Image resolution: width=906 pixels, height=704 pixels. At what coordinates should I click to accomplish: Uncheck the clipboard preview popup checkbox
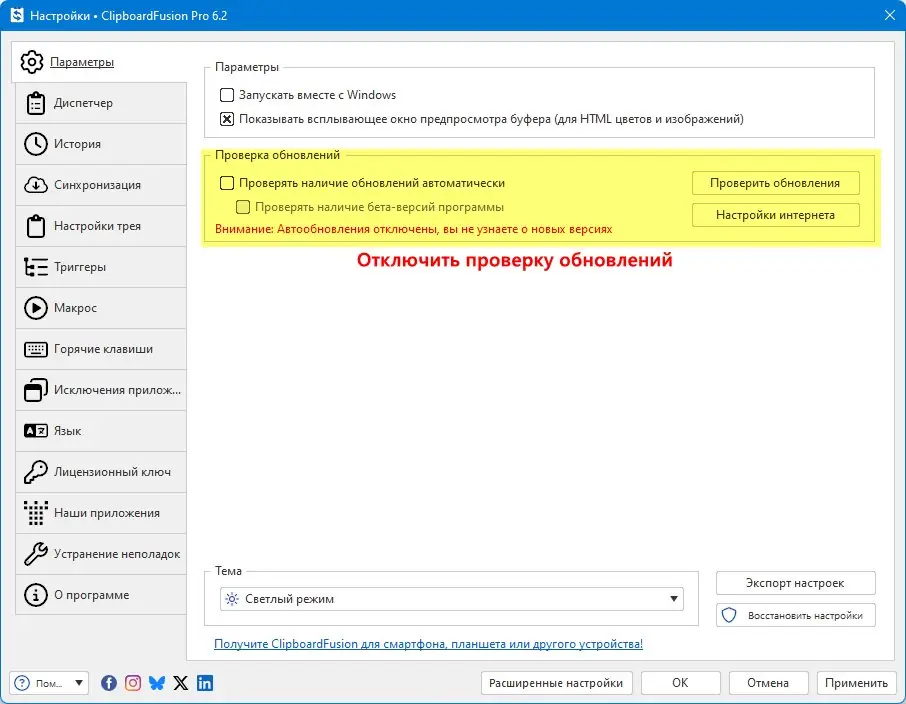(x=227, y=119)
